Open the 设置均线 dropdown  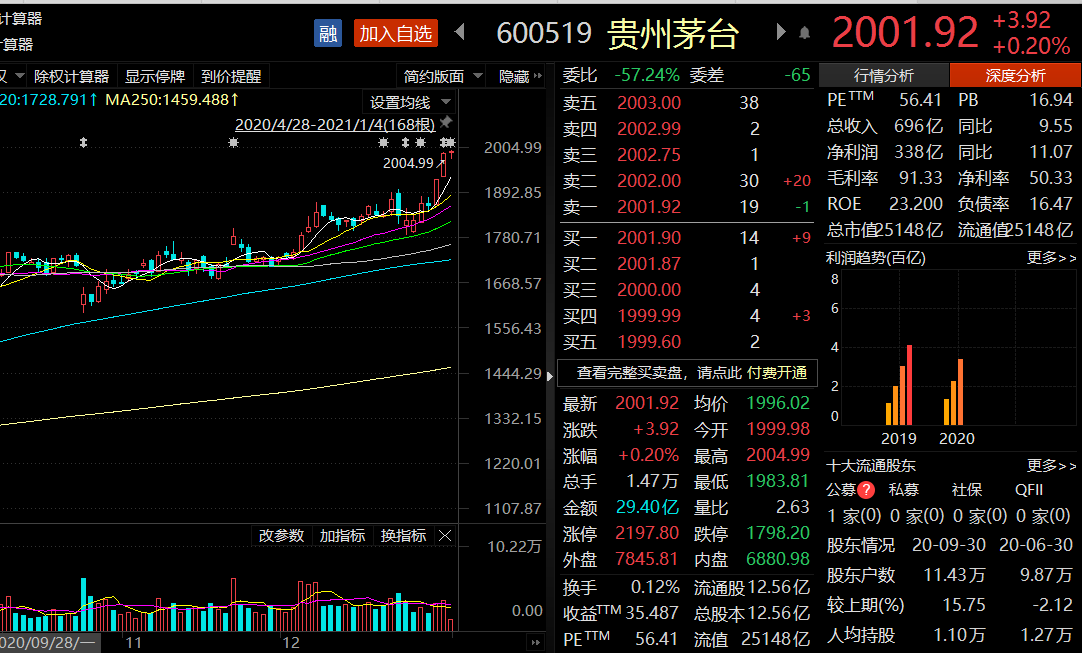click(x=409, y=102)
